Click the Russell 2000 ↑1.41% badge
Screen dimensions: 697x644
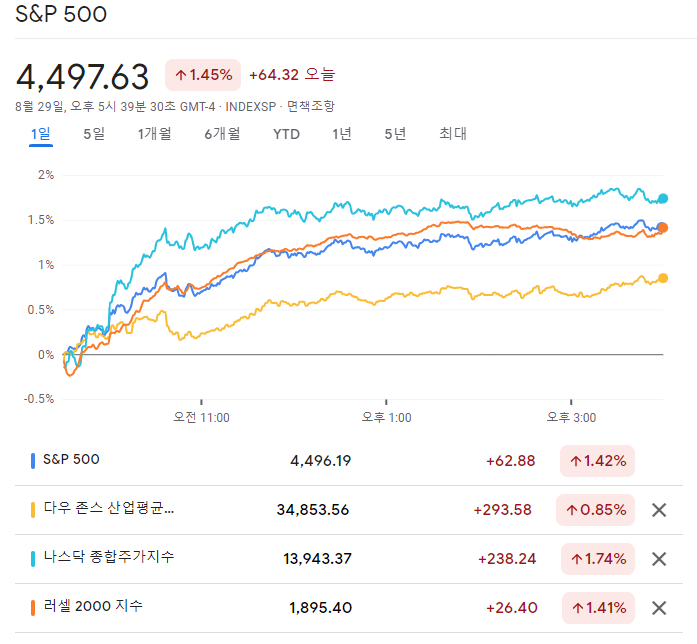pos(598,608)
